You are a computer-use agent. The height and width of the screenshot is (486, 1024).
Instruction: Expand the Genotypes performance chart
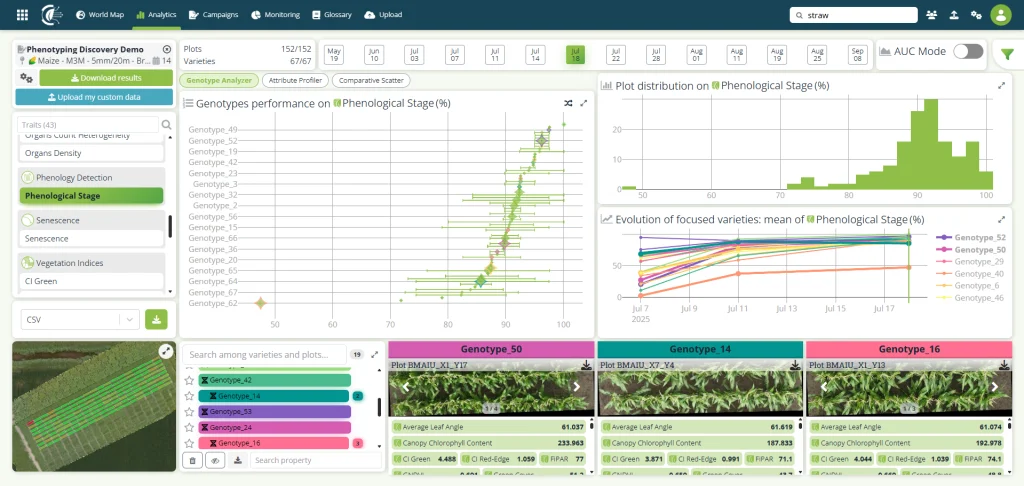pos(584,103)
